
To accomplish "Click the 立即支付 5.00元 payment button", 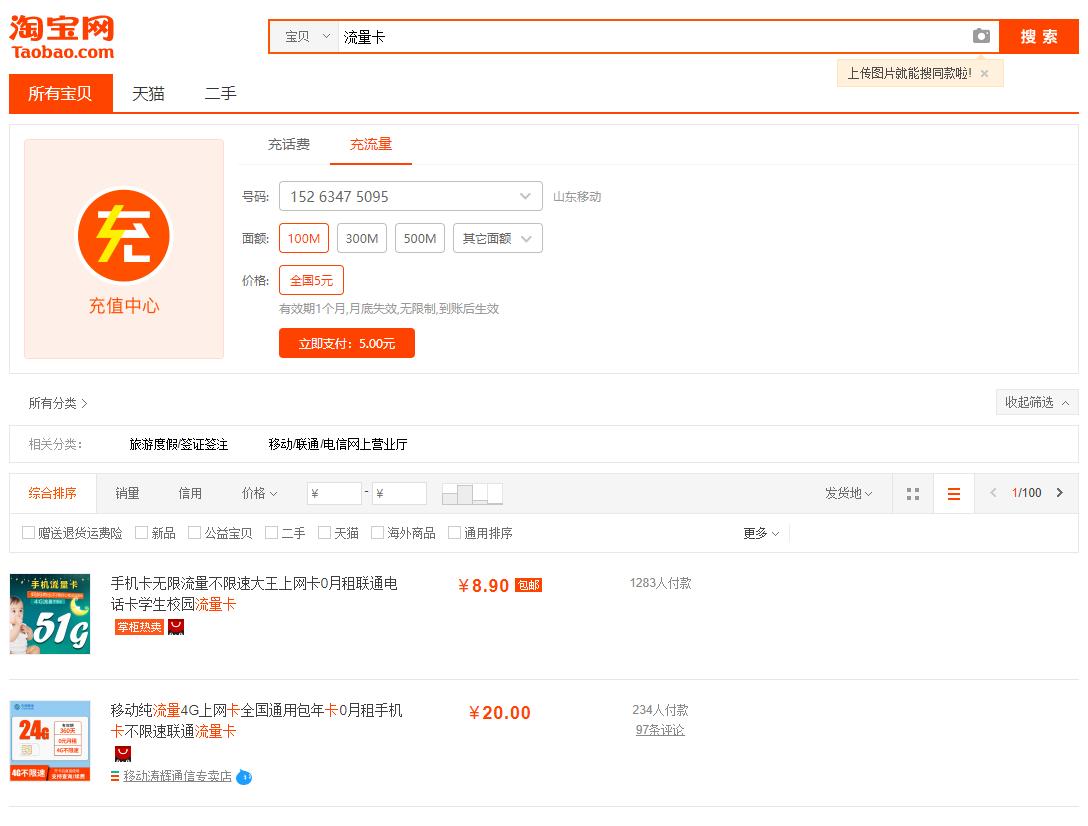I will [347, 342].
